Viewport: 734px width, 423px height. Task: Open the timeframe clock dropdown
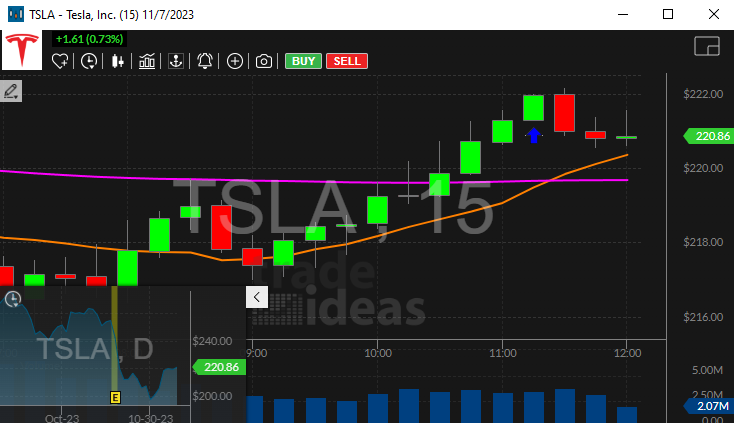89,61
